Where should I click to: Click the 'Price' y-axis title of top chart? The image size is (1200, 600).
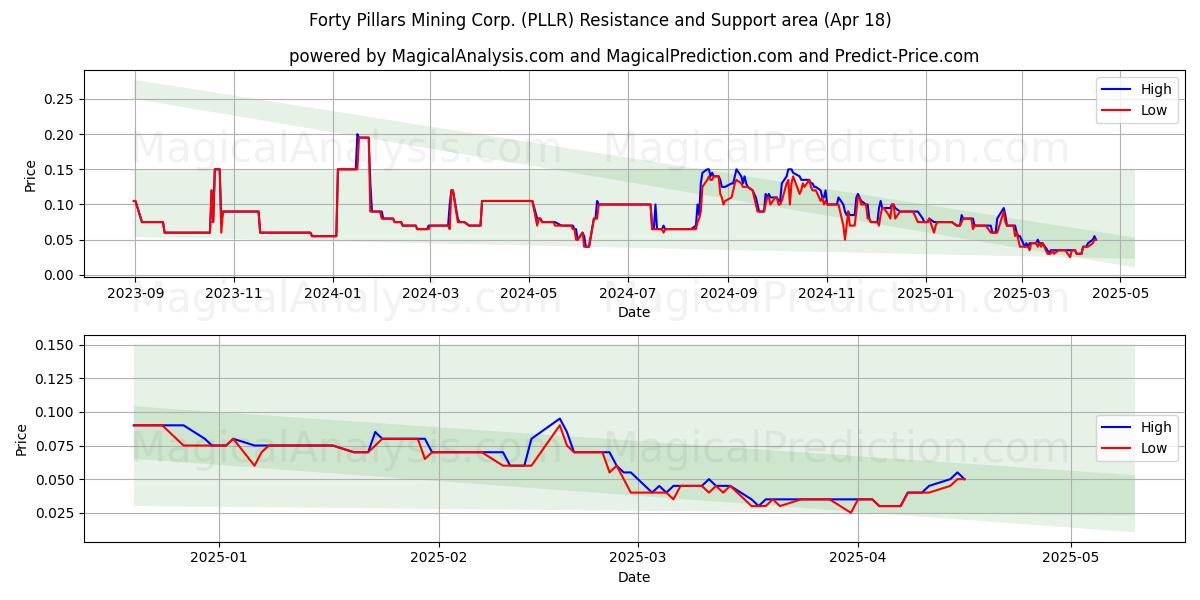[30, 174]
